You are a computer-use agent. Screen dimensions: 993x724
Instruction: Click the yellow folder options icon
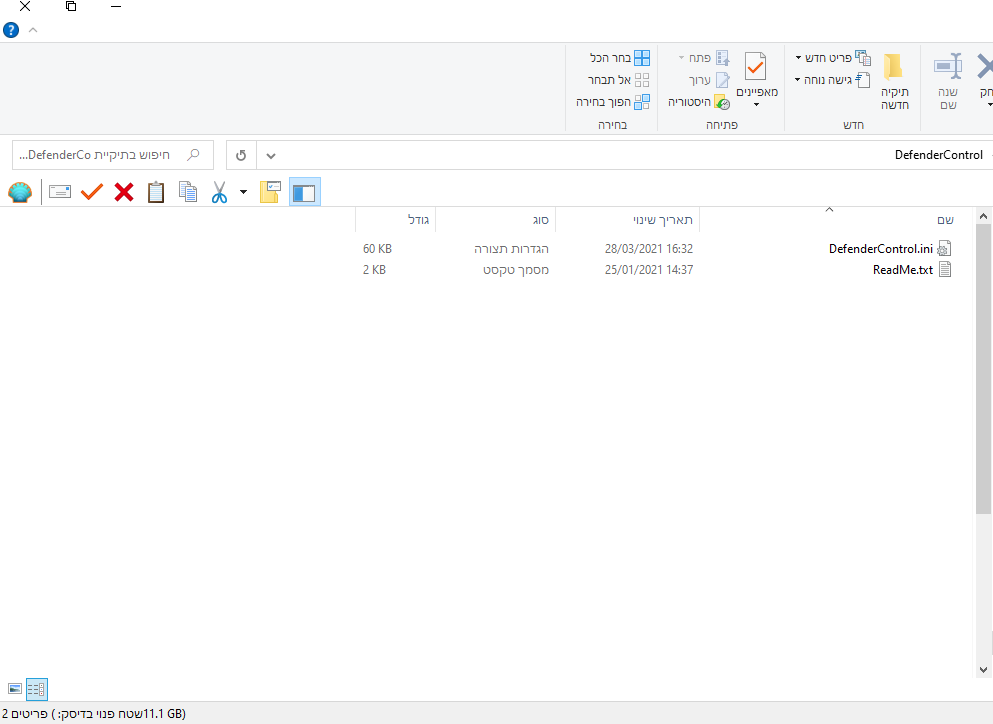270,192
